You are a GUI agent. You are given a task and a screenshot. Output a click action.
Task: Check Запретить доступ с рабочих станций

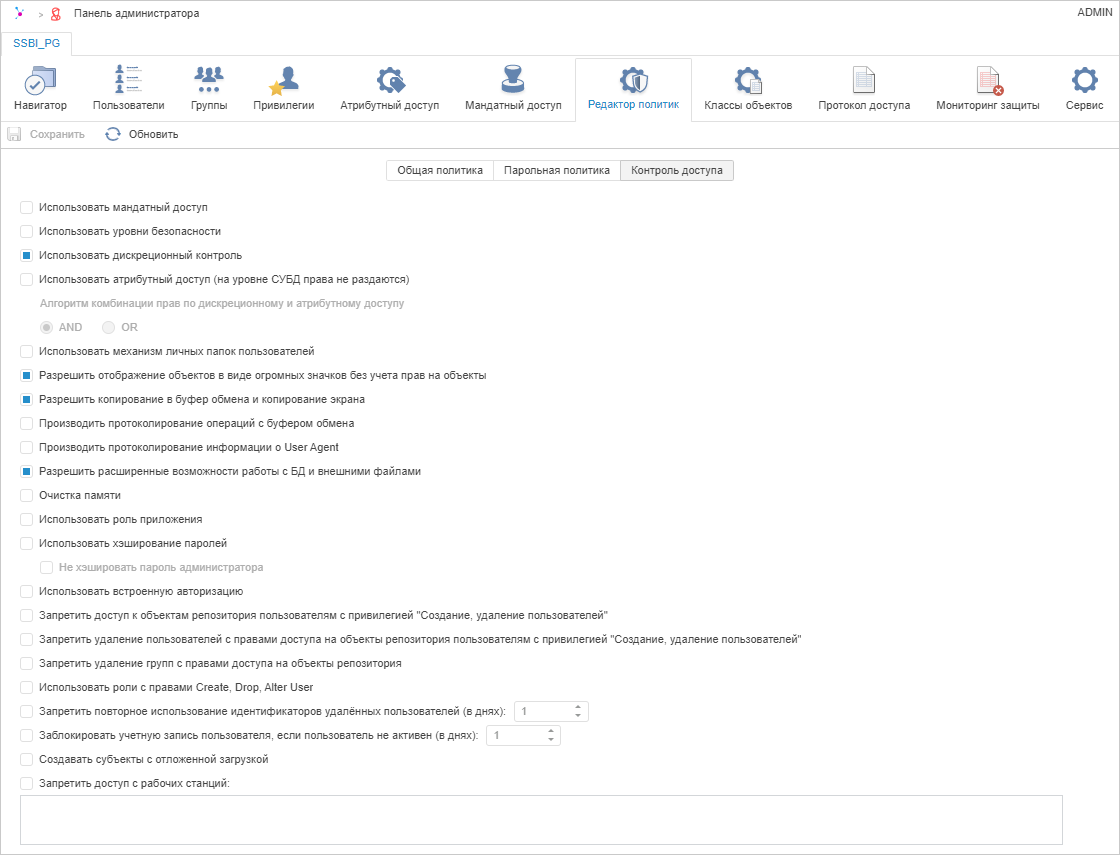[x=26, y=784]
